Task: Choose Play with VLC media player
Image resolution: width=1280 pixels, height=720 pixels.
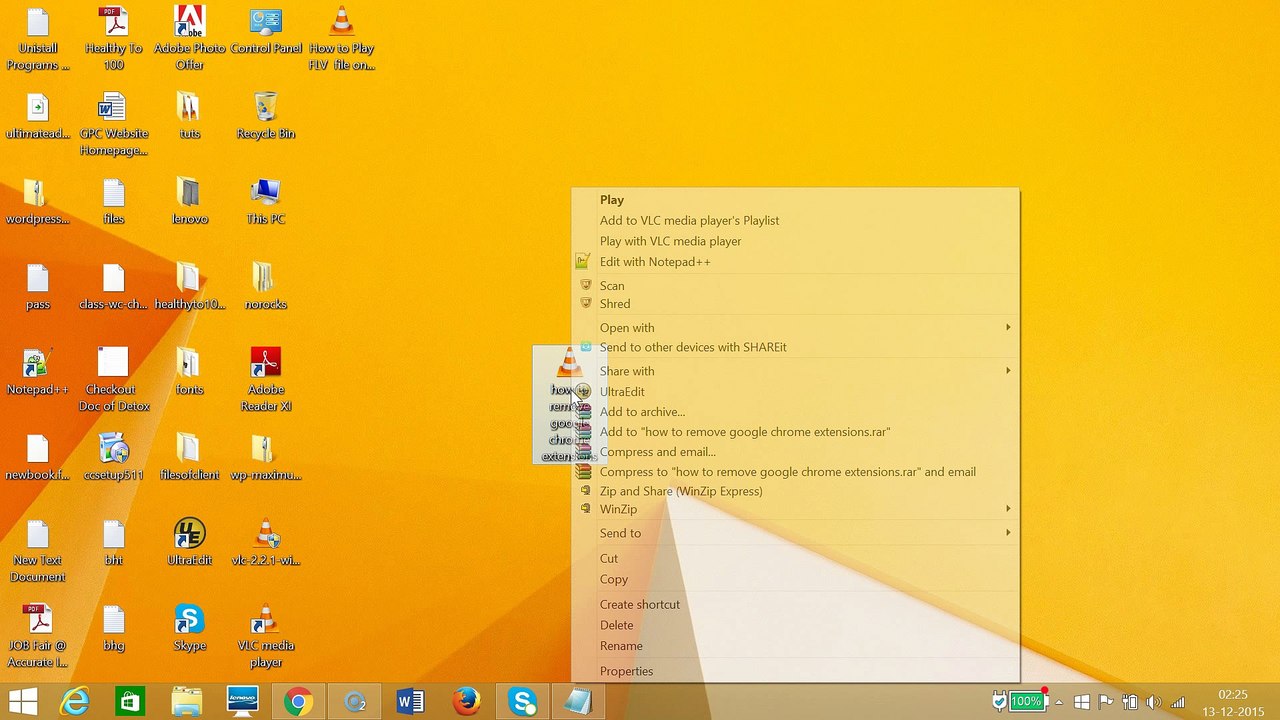Action: coord(670,241)
